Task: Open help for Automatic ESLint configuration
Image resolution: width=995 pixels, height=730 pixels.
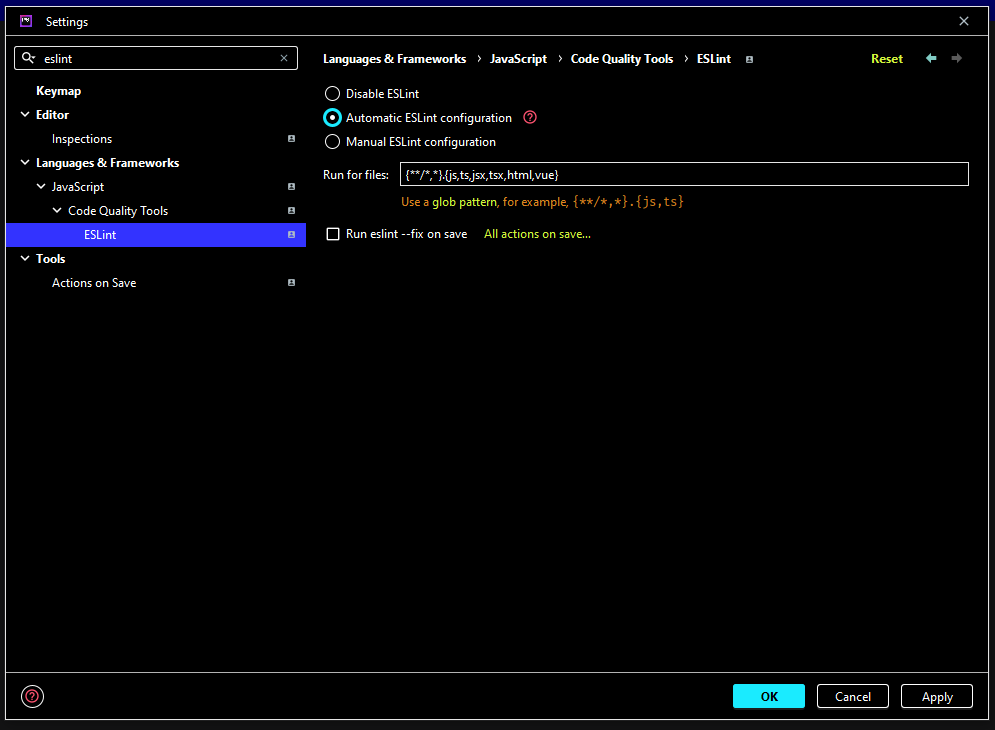Action: 530,117
